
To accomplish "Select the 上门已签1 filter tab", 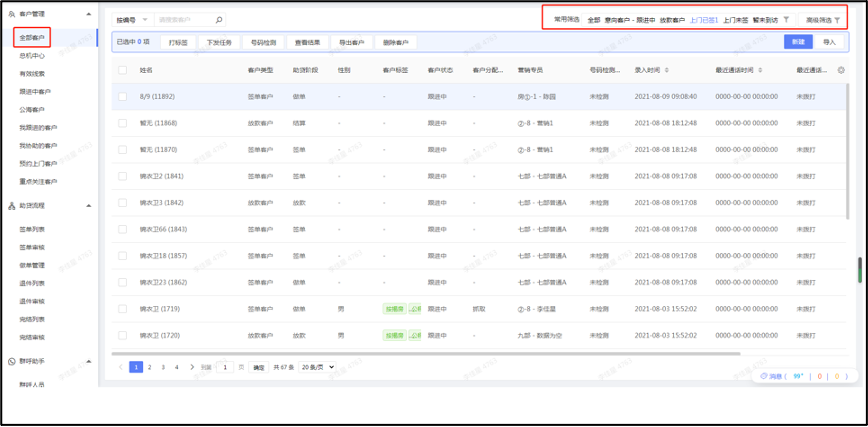I will pyautogui.click(x=704, y=20).
